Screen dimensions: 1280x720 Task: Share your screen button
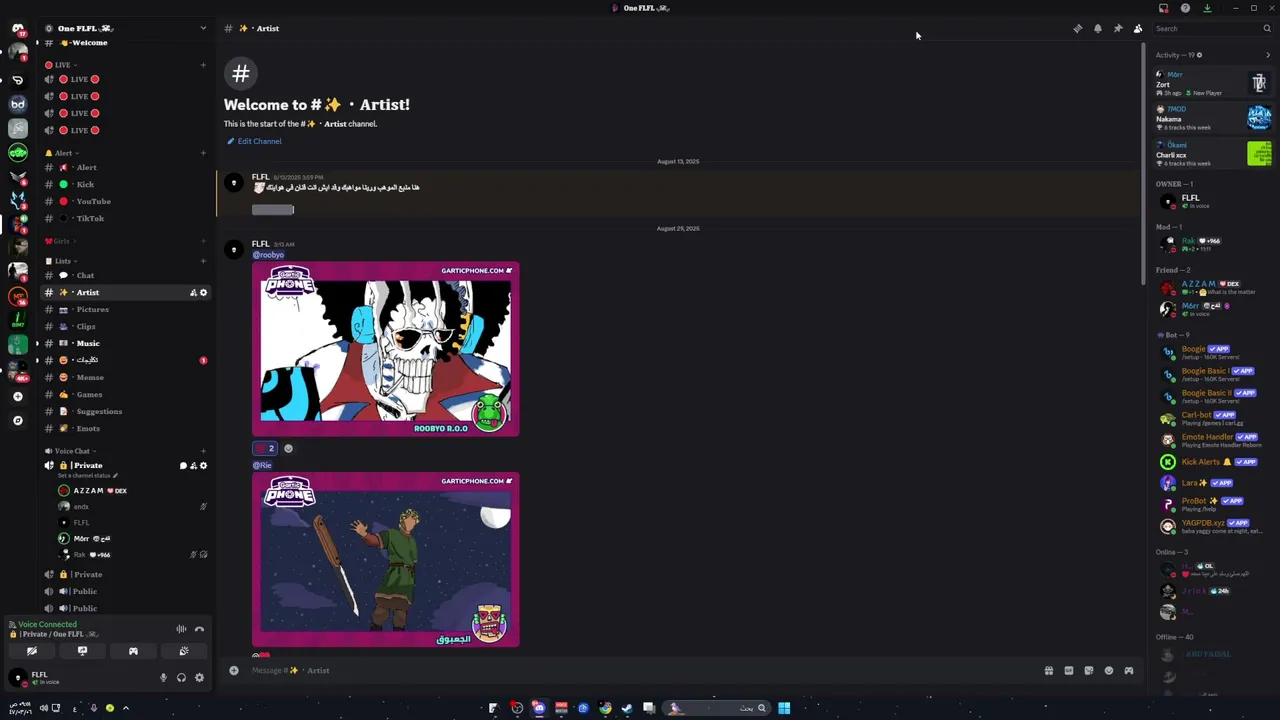click(x=82, y=651)
